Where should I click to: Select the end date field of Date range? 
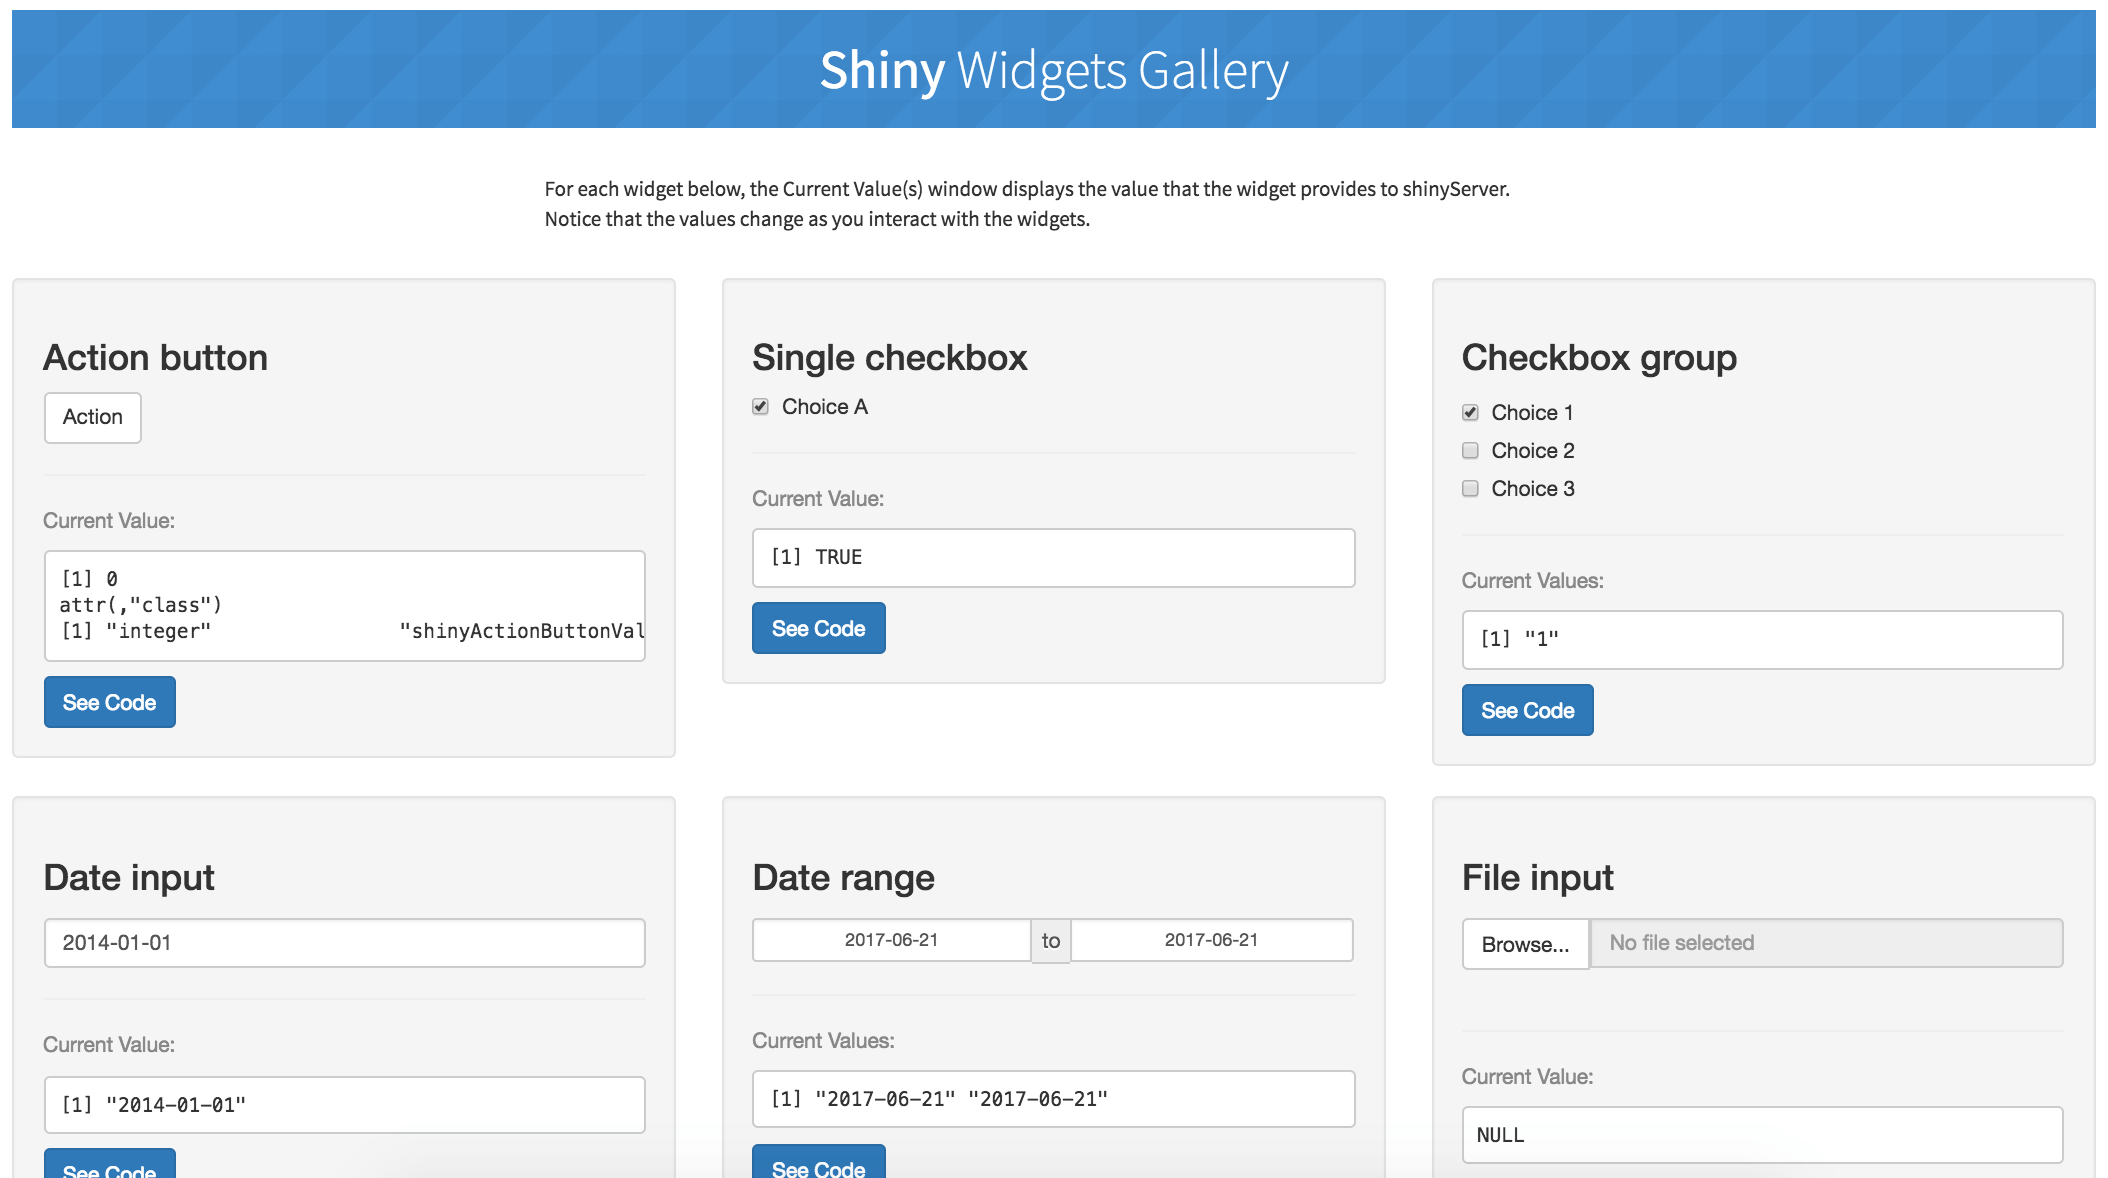pyautogui.click(x=1210, y=939)
